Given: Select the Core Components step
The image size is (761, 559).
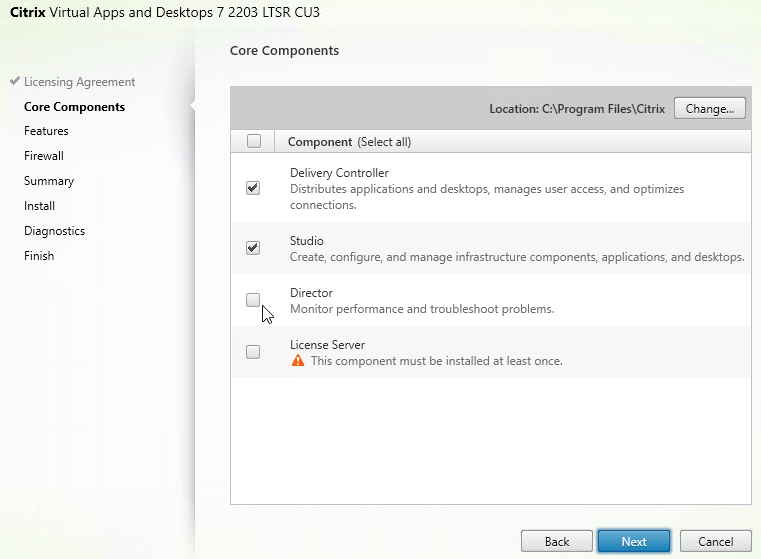Looking at the screenshot, I should click(x=74, y=107).
